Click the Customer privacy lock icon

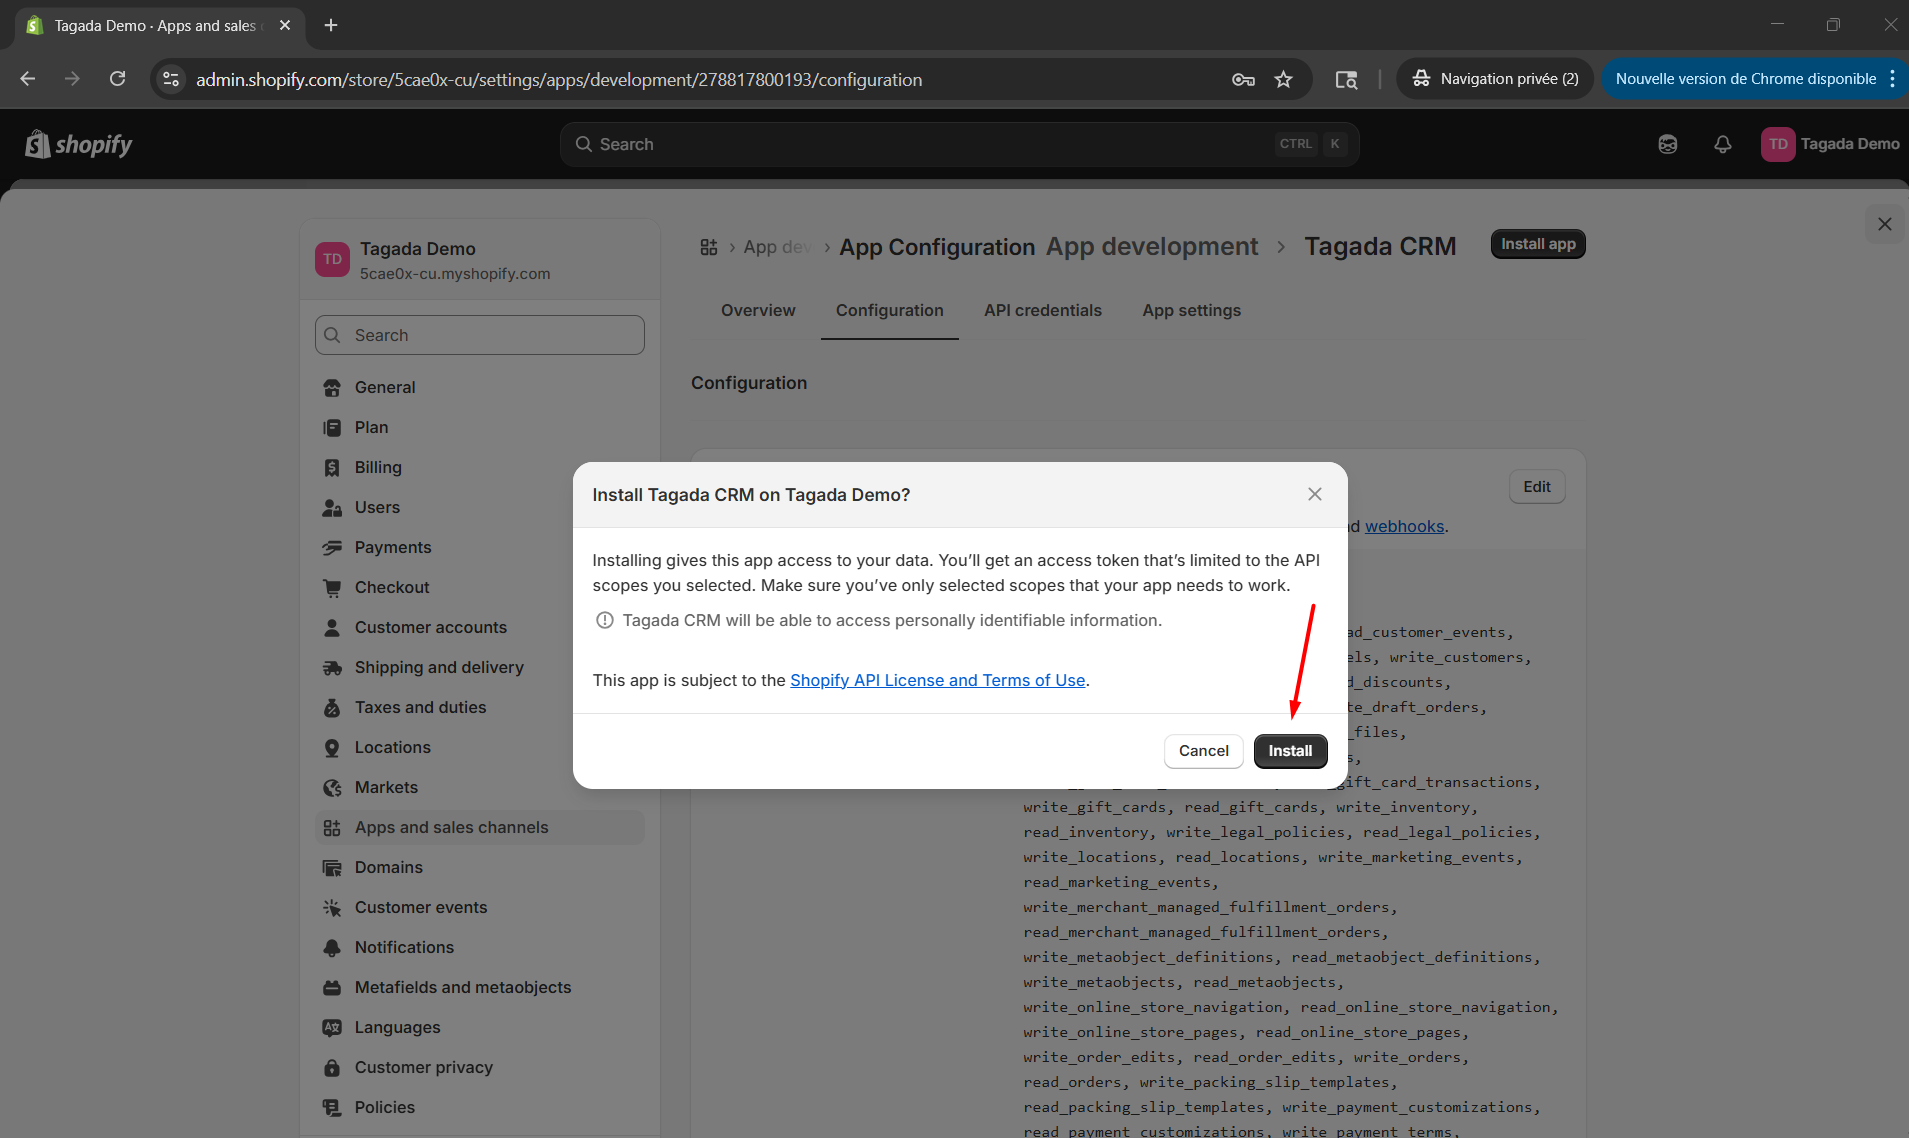332,1068
